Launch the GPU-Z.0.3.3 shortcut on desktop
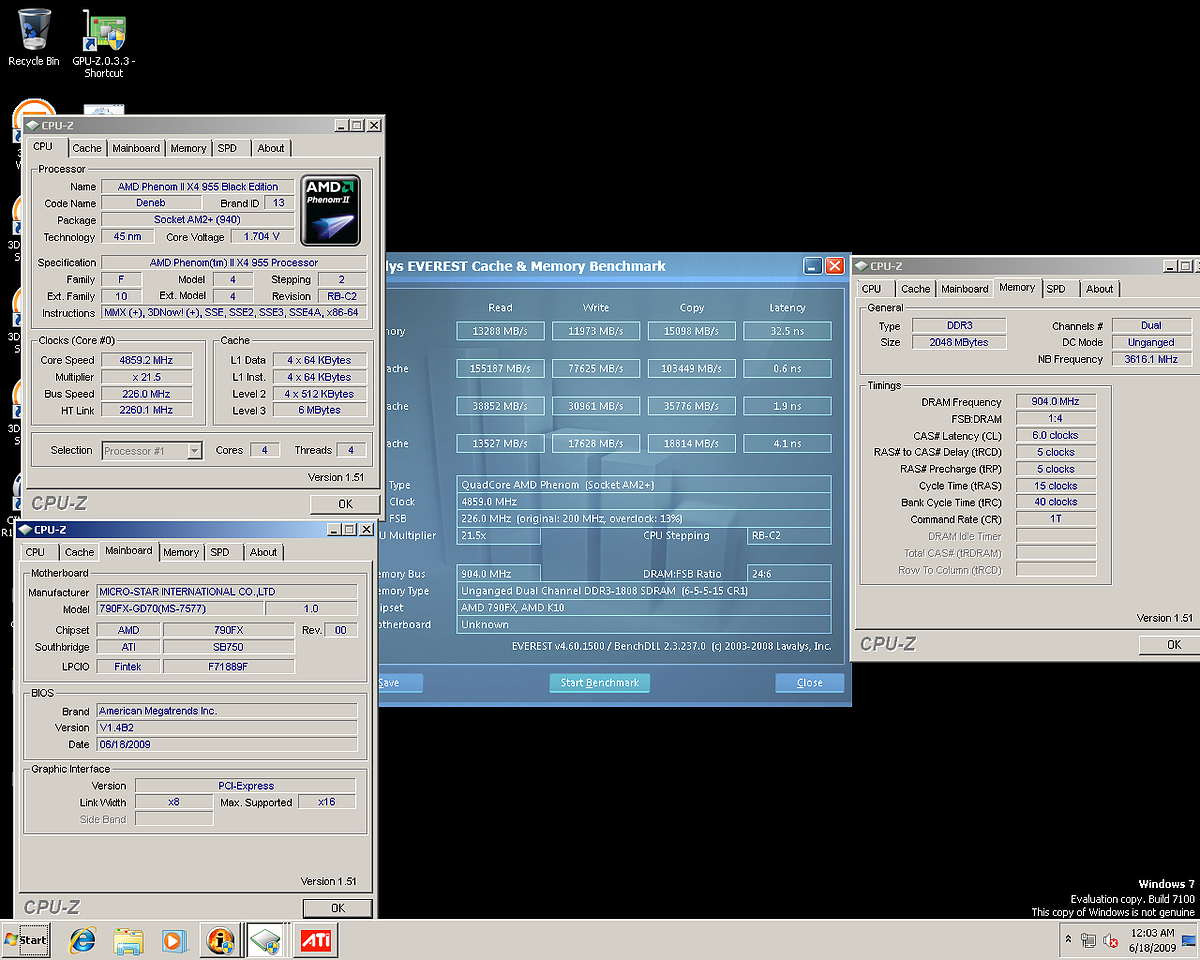This screenshot has height=960, width=1200. click(104, 44)
